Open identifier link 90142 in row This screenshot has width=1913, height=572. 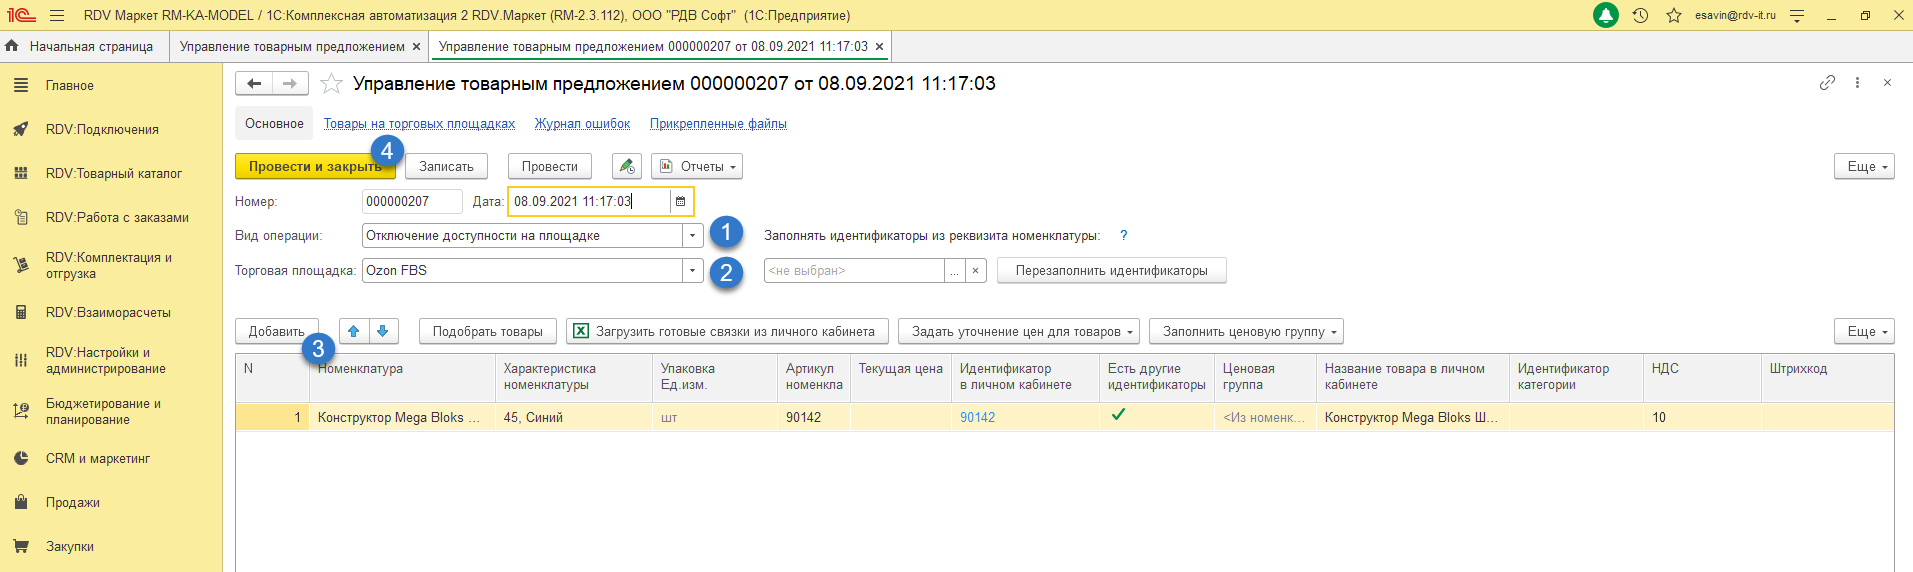pos(977,418)
